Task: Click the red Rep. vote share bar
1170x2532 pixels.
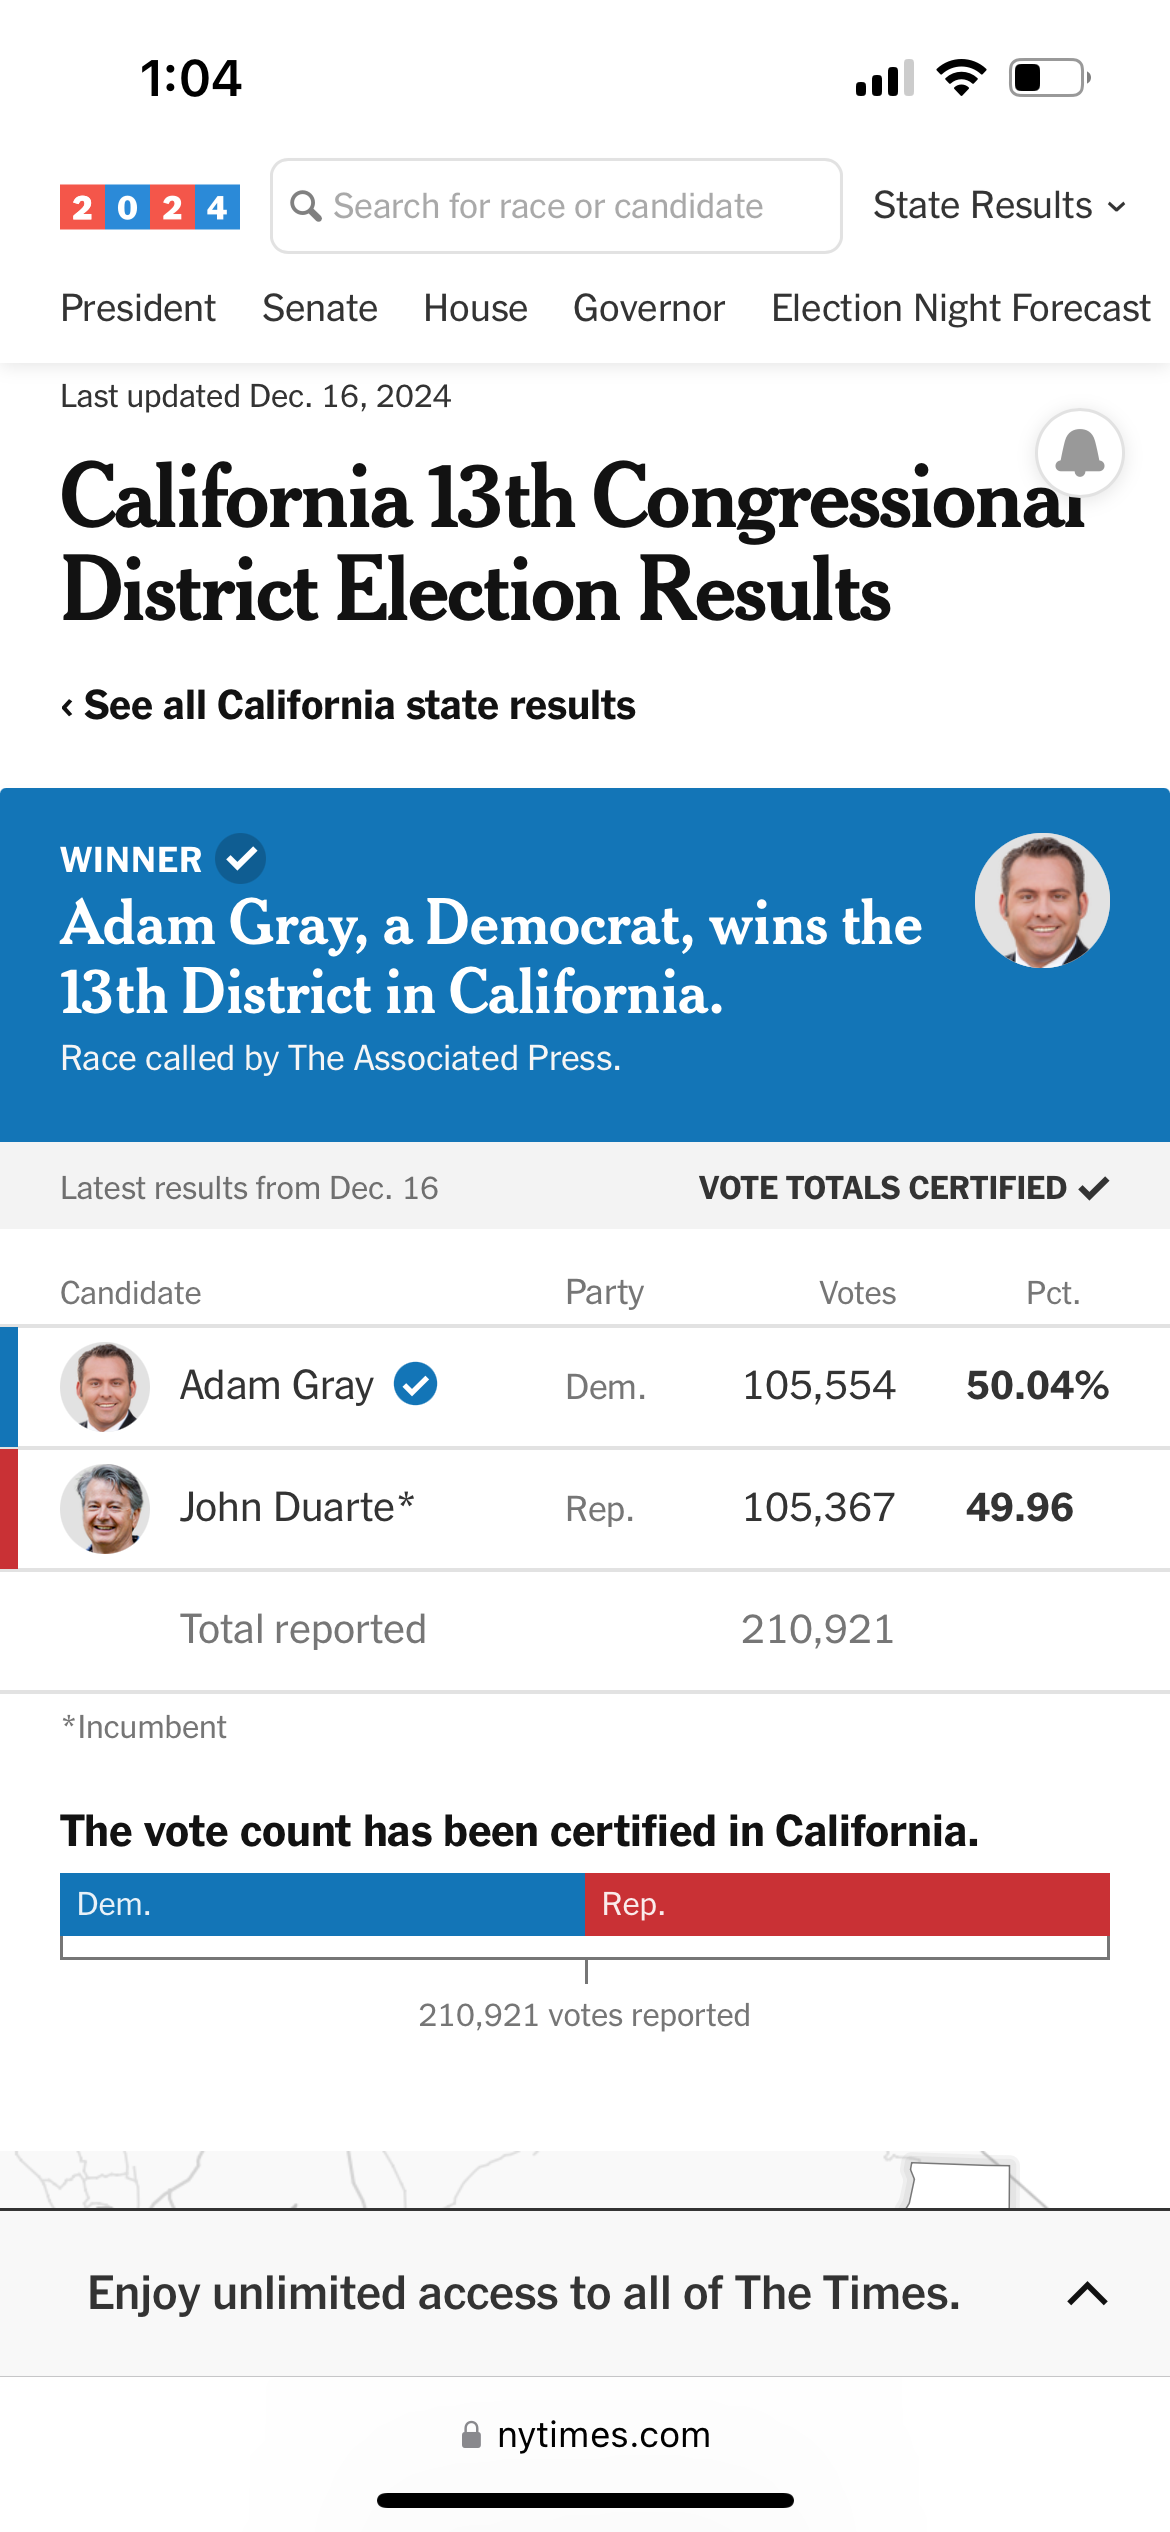Action: point(847,1904)
